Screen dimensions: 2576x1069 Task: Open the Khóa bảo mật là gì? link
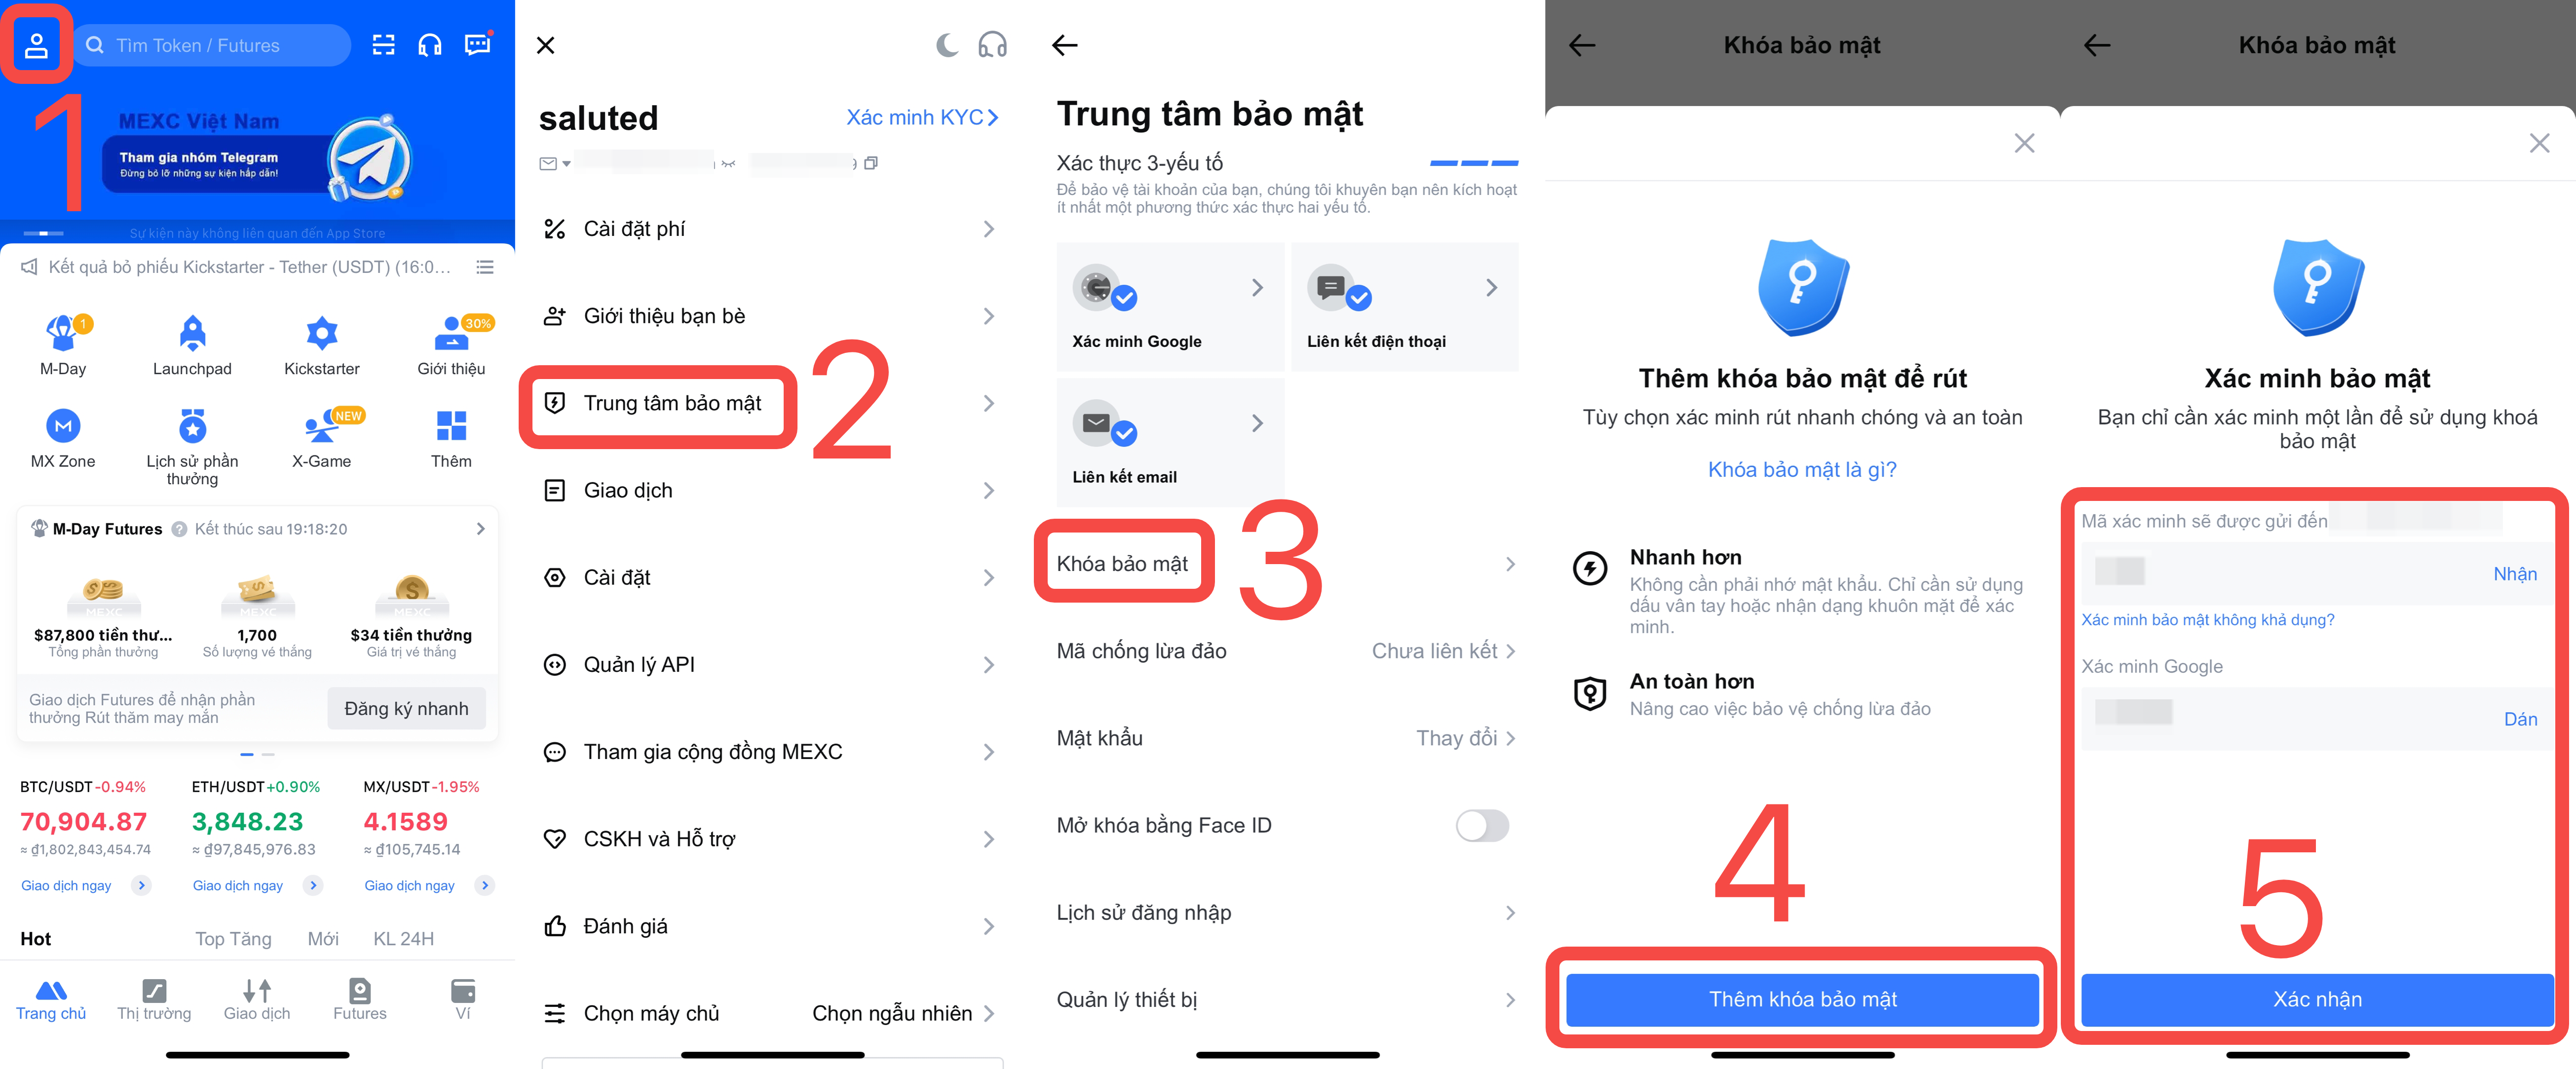[x=1802, y=470]
